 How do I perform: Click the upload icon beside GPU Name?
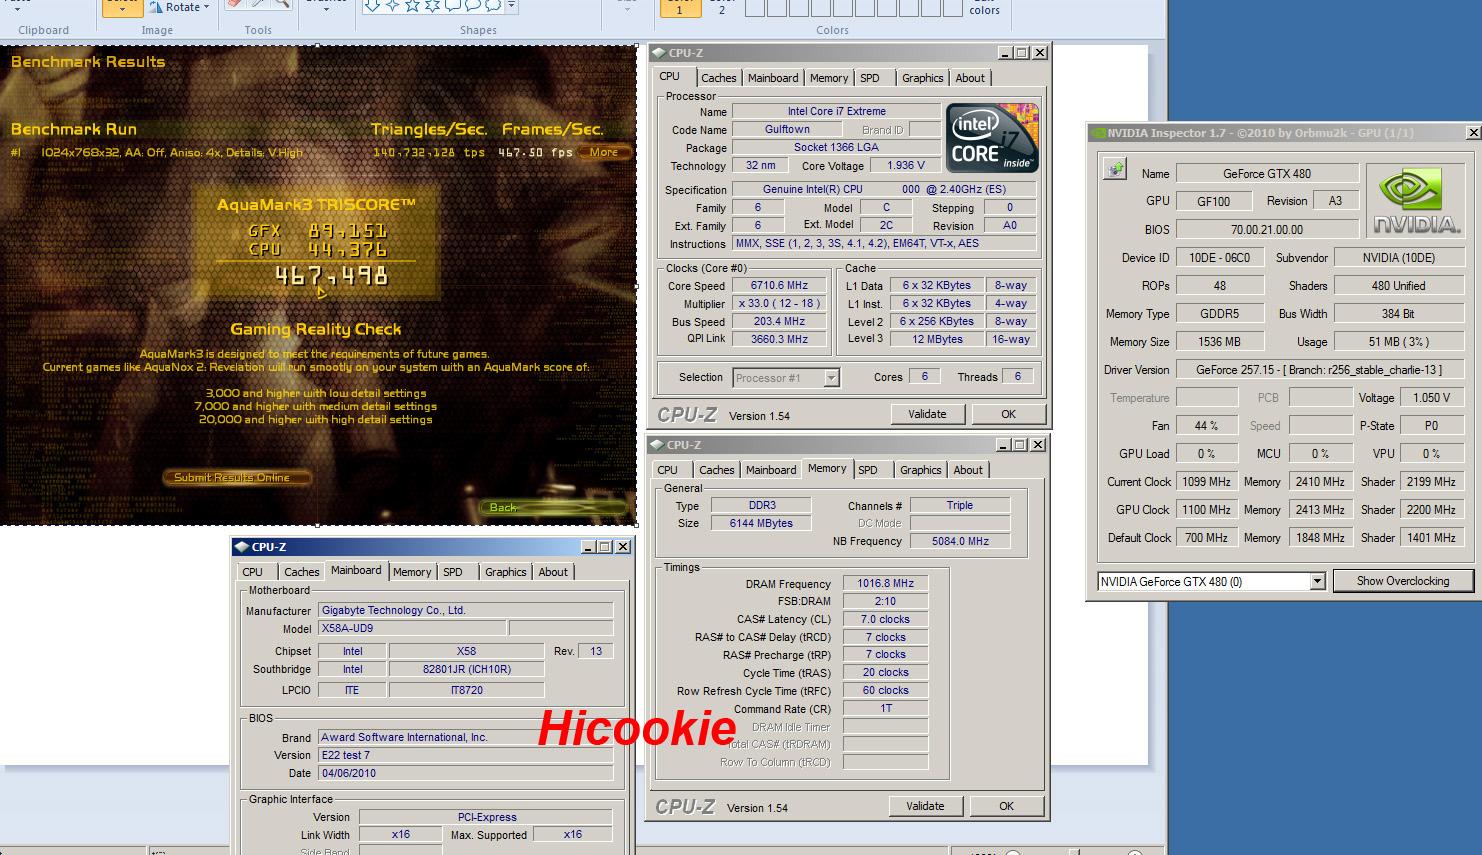click(1115, 170)
